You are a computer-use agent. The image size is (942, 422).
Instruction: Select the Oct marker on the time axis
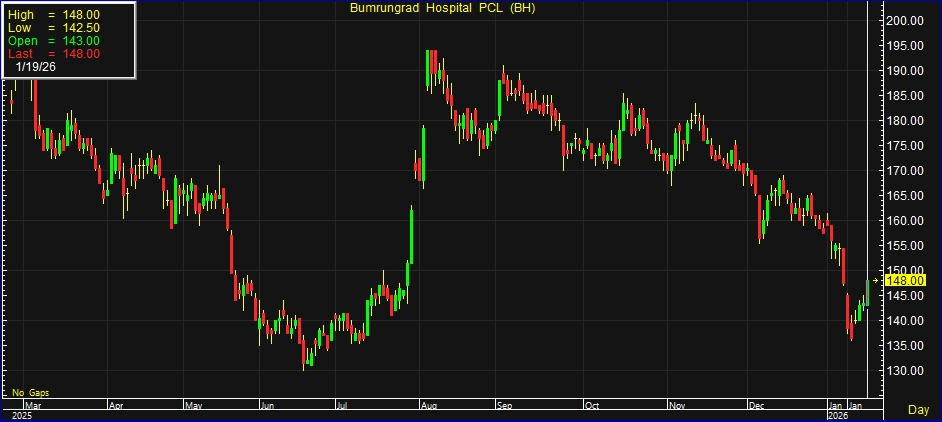(593, 407)
